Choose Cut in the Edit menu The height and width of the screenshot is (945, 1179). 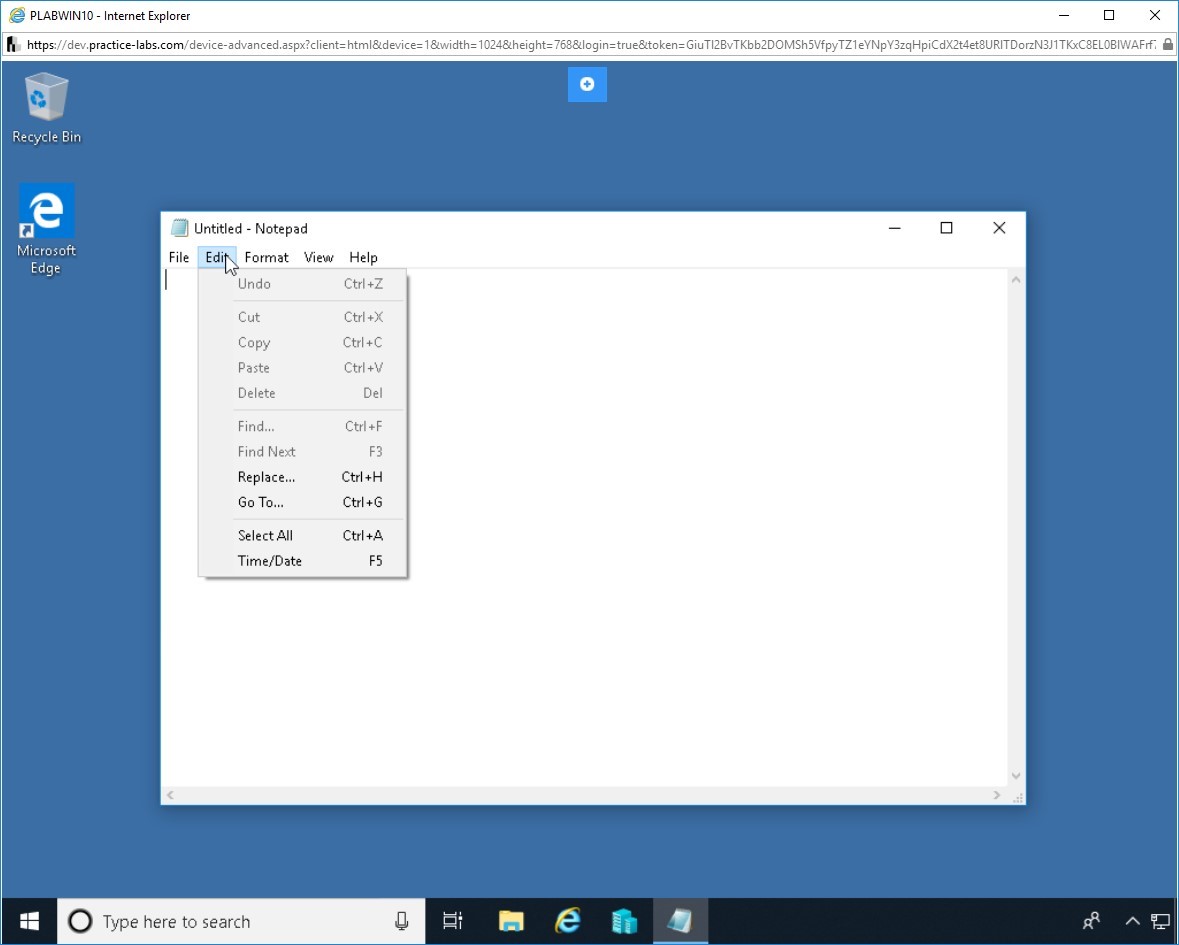click(x=303, y=317)
